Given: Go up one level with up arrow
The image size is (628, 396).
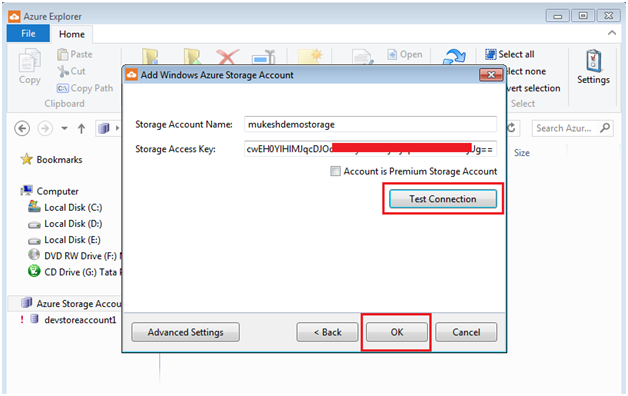Looking at the screenshot, I should (81, 129).
